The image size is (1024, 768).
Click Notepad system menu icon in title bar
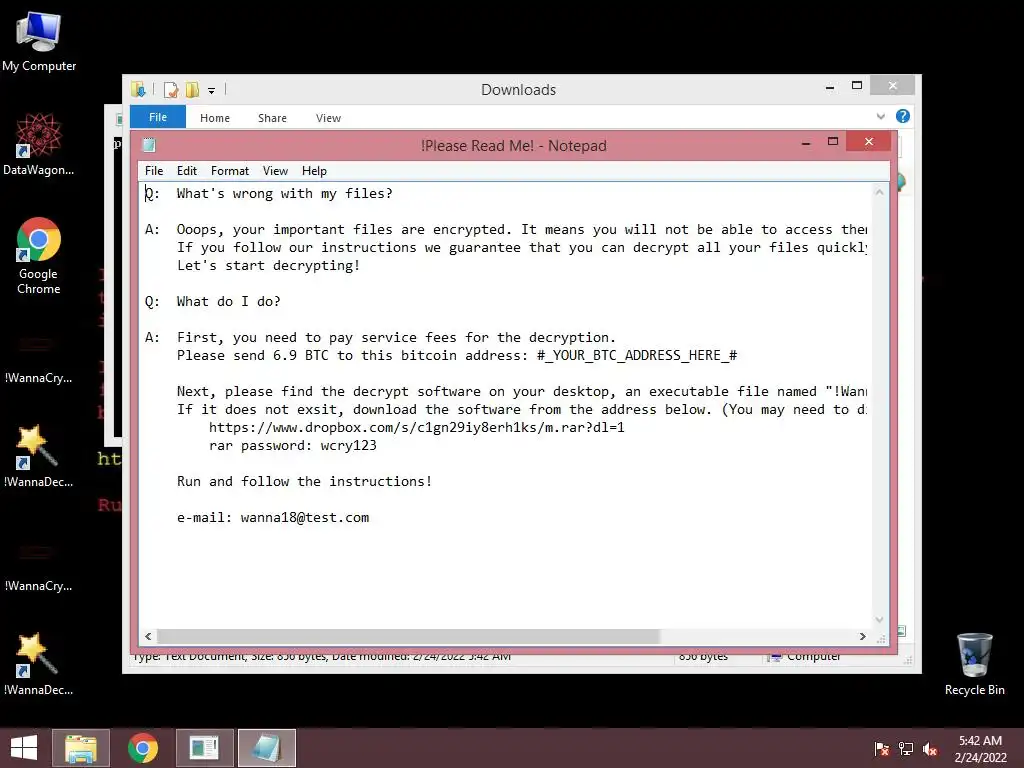point(149,145)
